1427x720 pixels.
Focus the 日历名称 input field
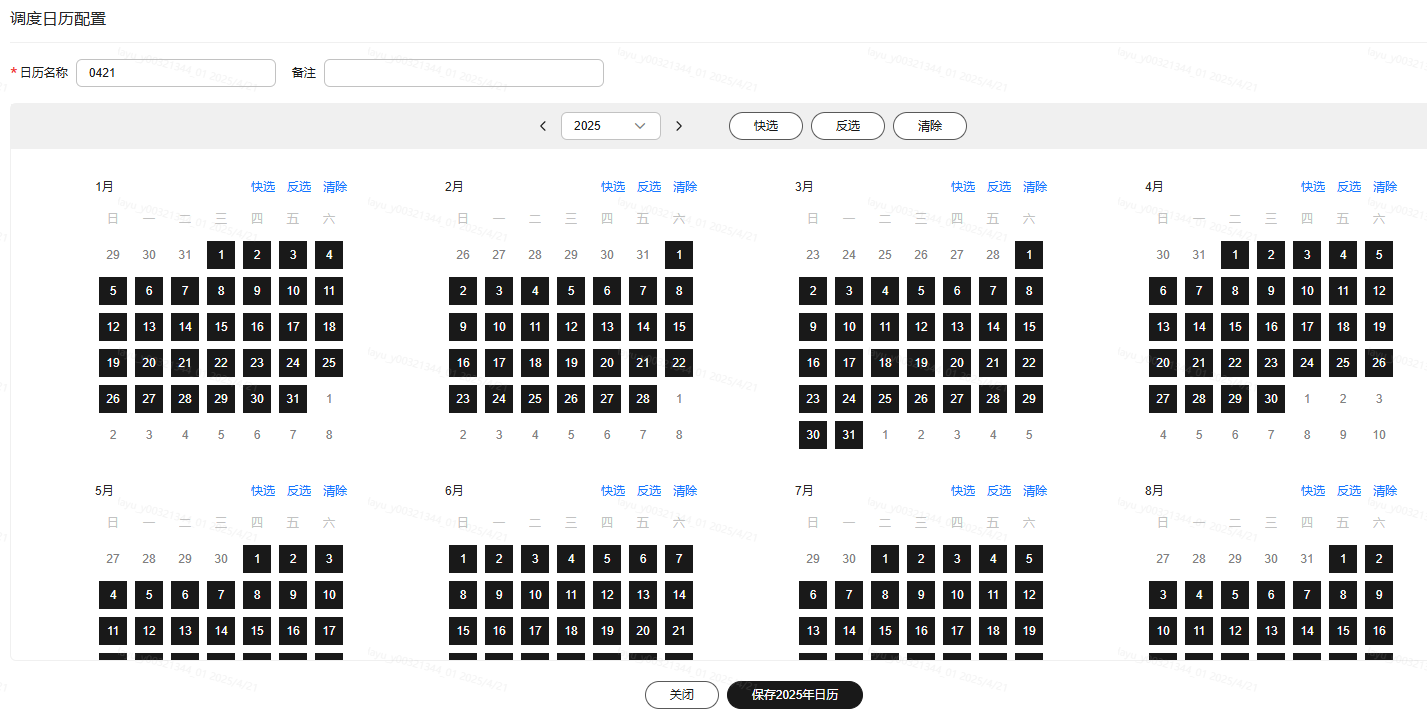coord(176,73)
